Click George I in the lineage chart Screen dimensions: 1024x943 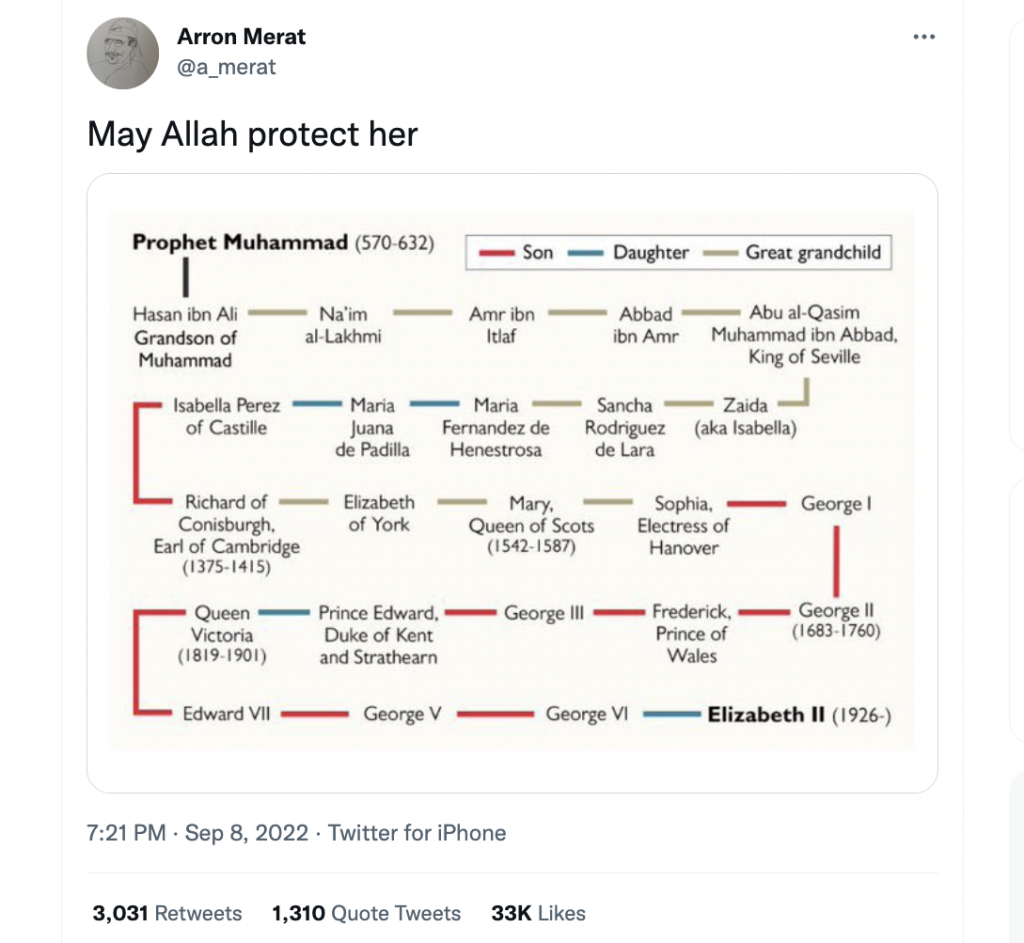coord(836,504)
